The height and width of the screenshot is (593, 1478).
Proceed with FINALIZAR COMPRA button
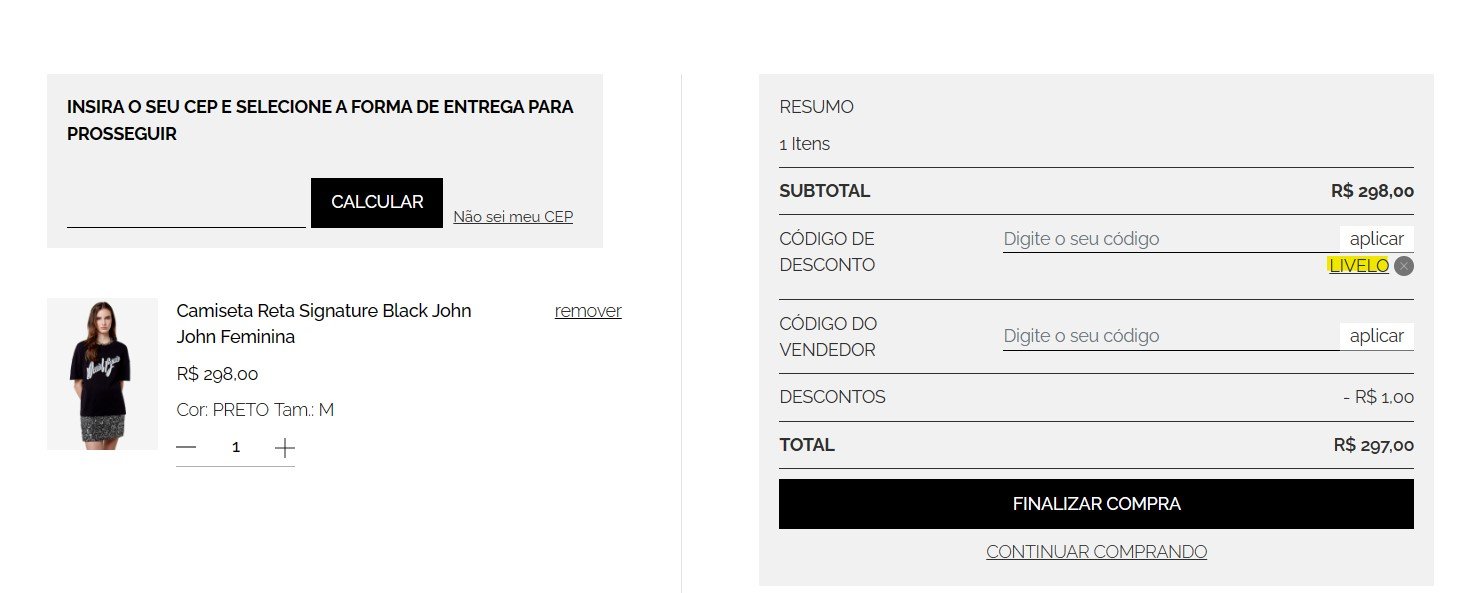coord(1096,504)
